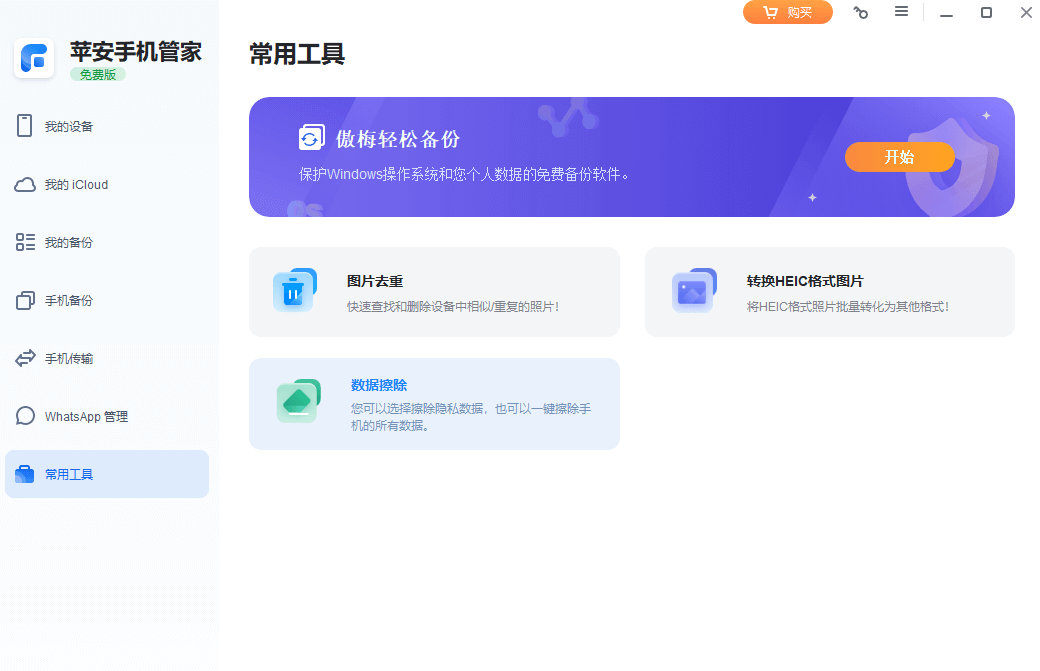Open the hamburger menu
Screen dimensions: 1040x671
coord(901,12)
